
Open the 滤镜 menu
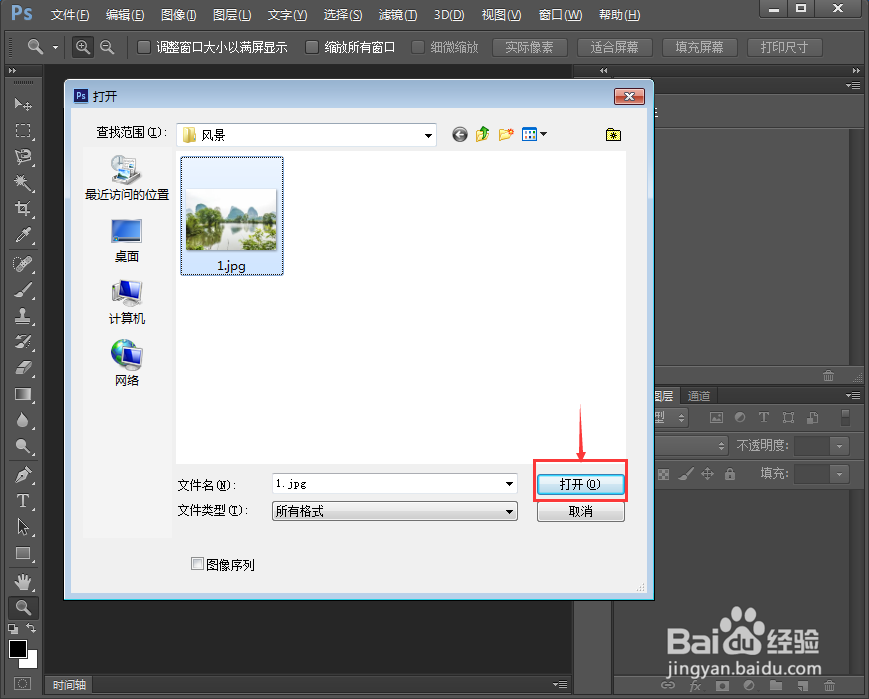(x=396, y=14)
